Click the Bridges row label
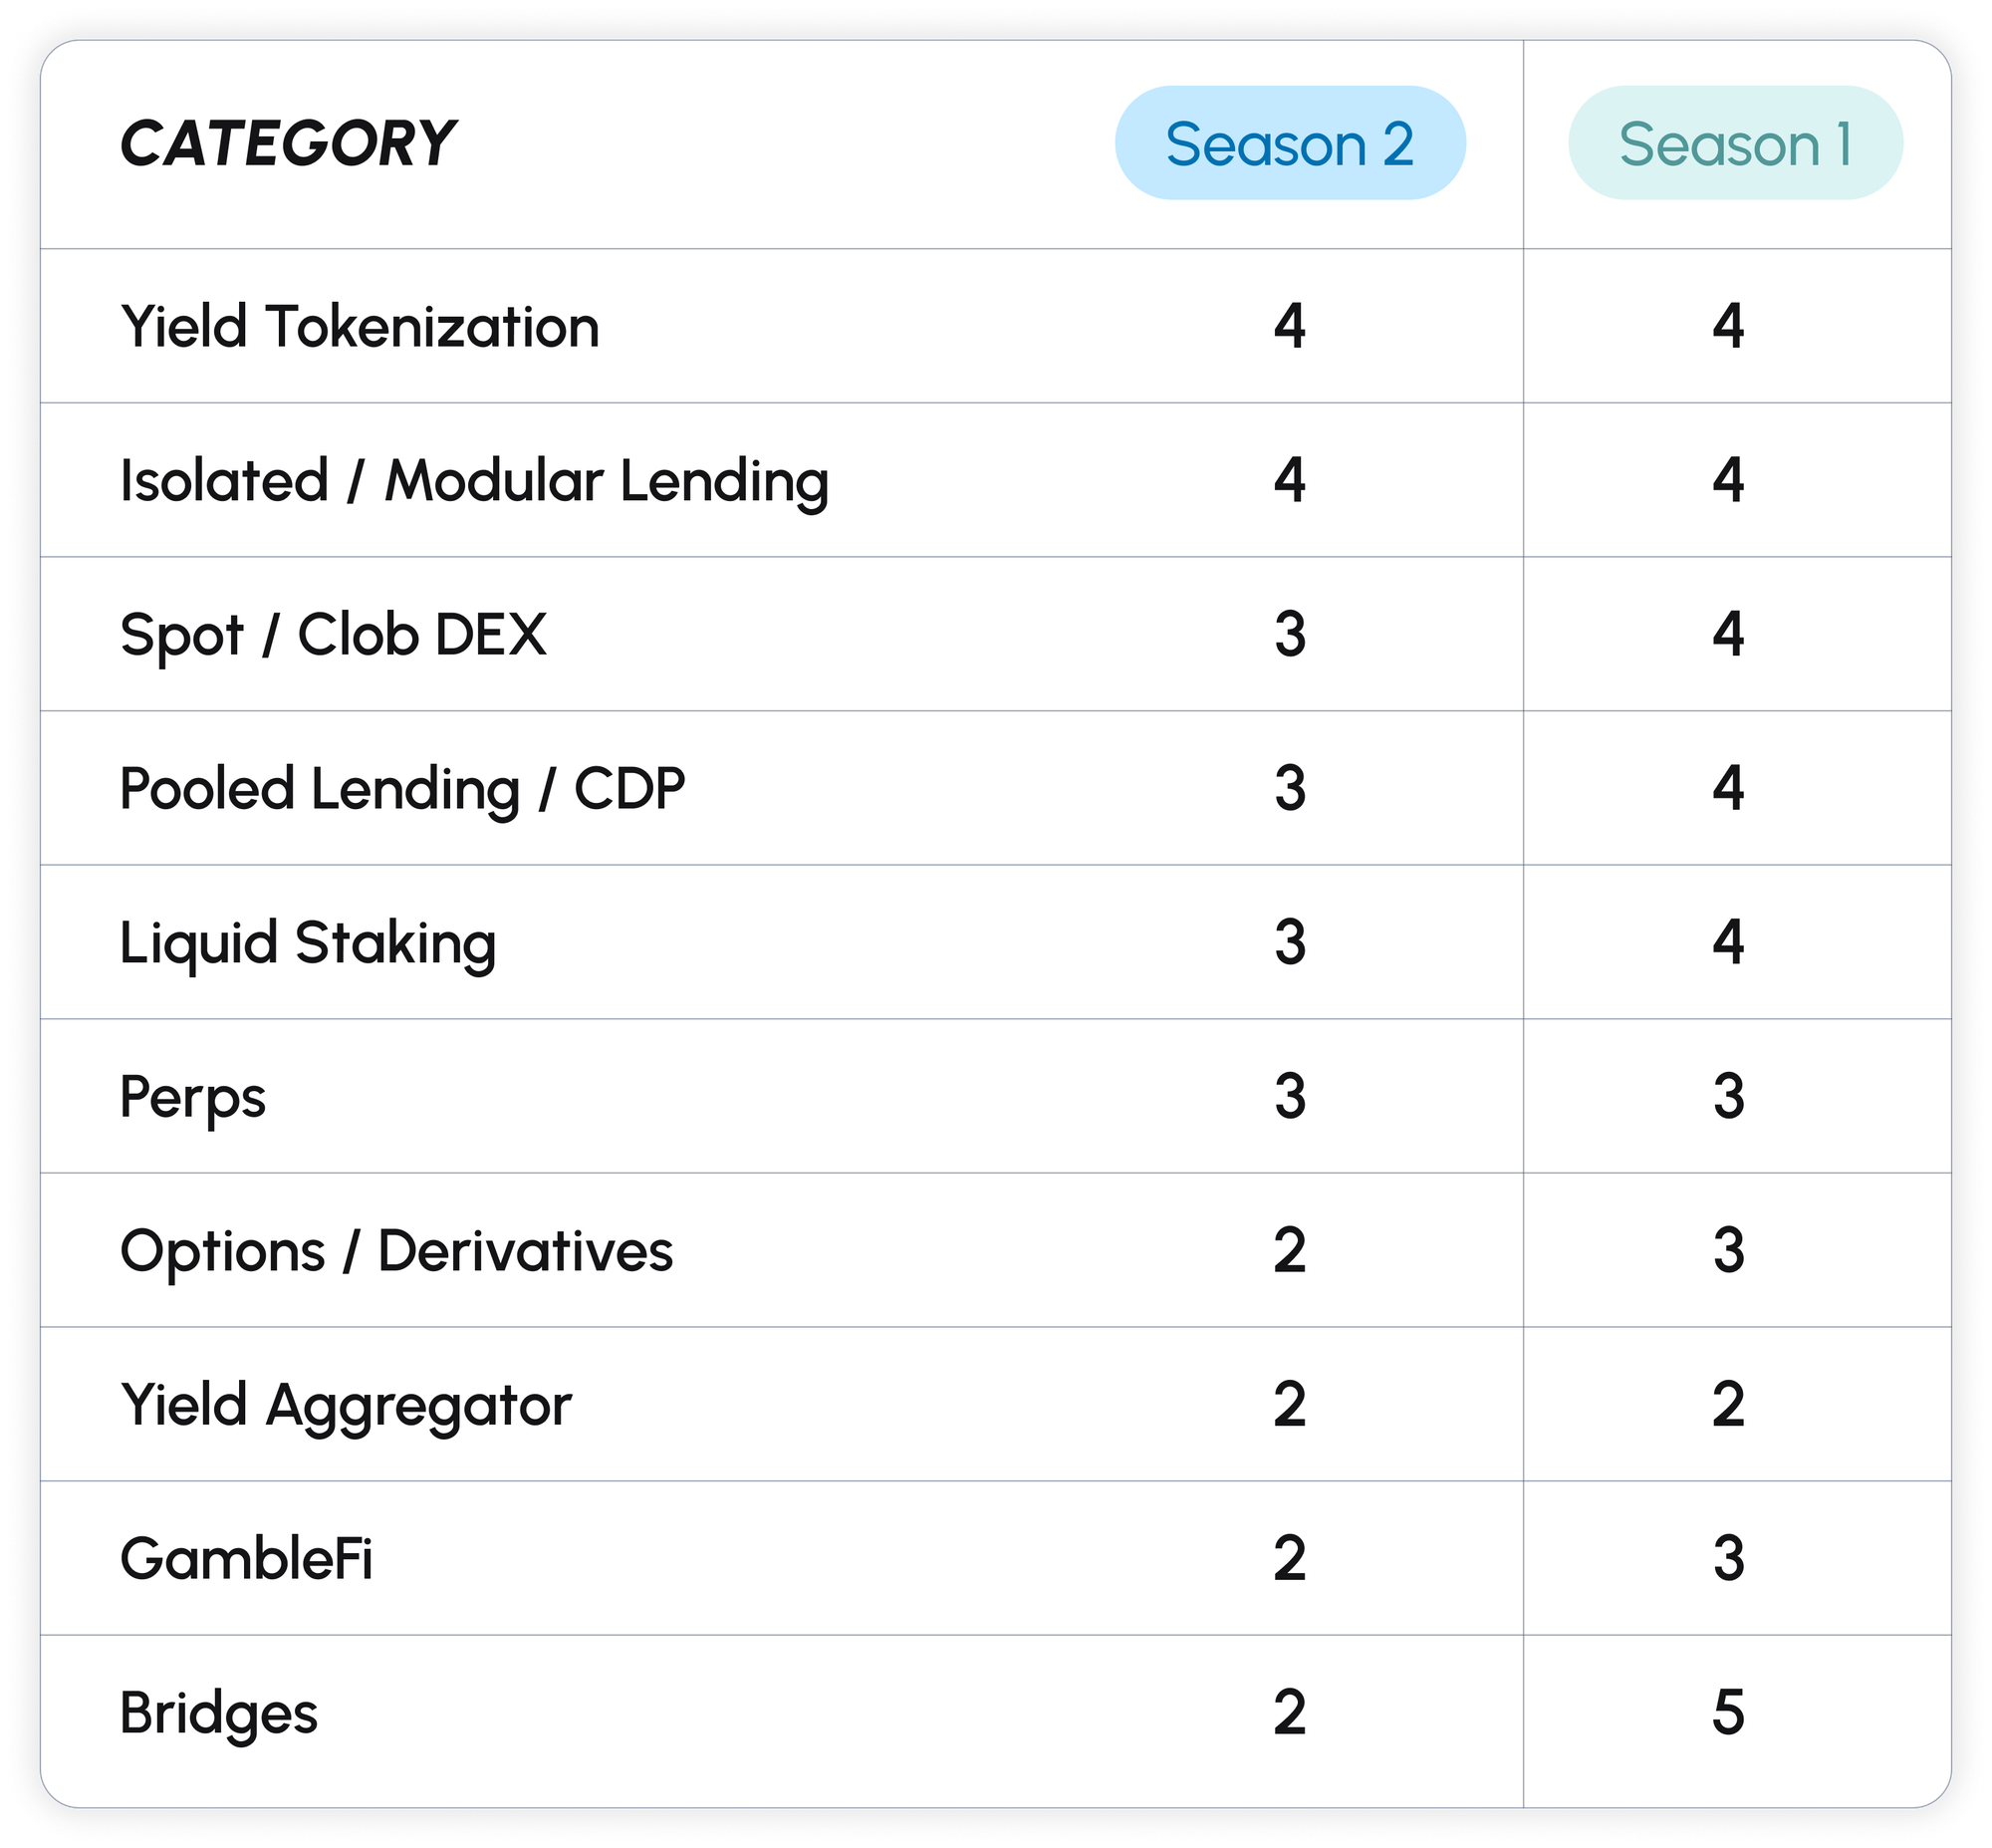The image size is (1992, 1848). point(219,1713)
